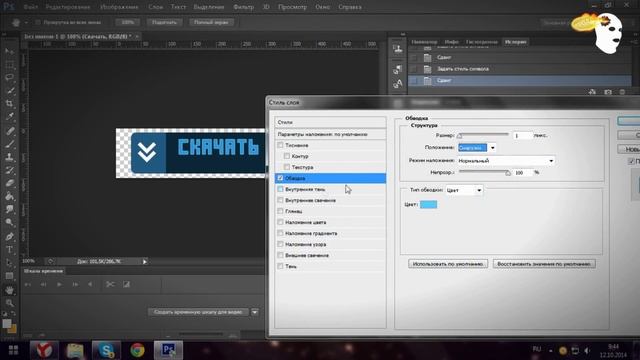Select the Paint Bucket tool

9,196
